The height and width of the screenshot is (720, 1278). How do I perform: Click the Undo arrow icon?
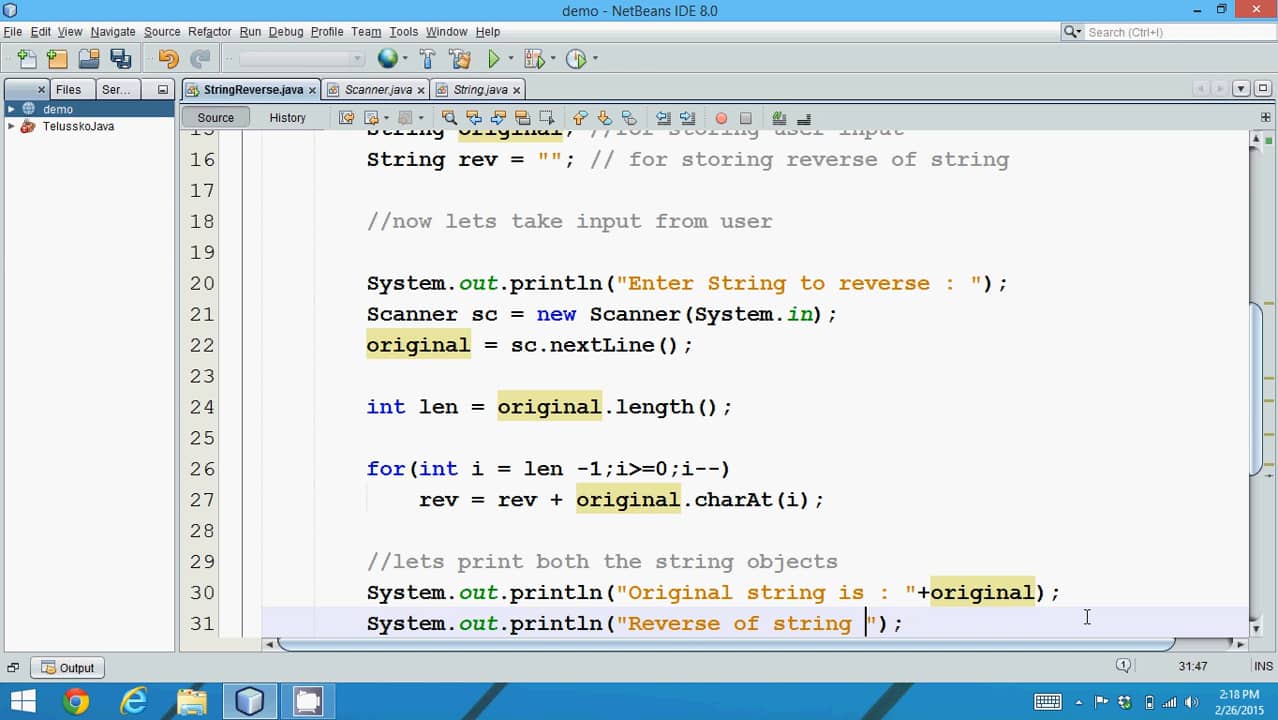pyautogui.click(x=168, y=59)
